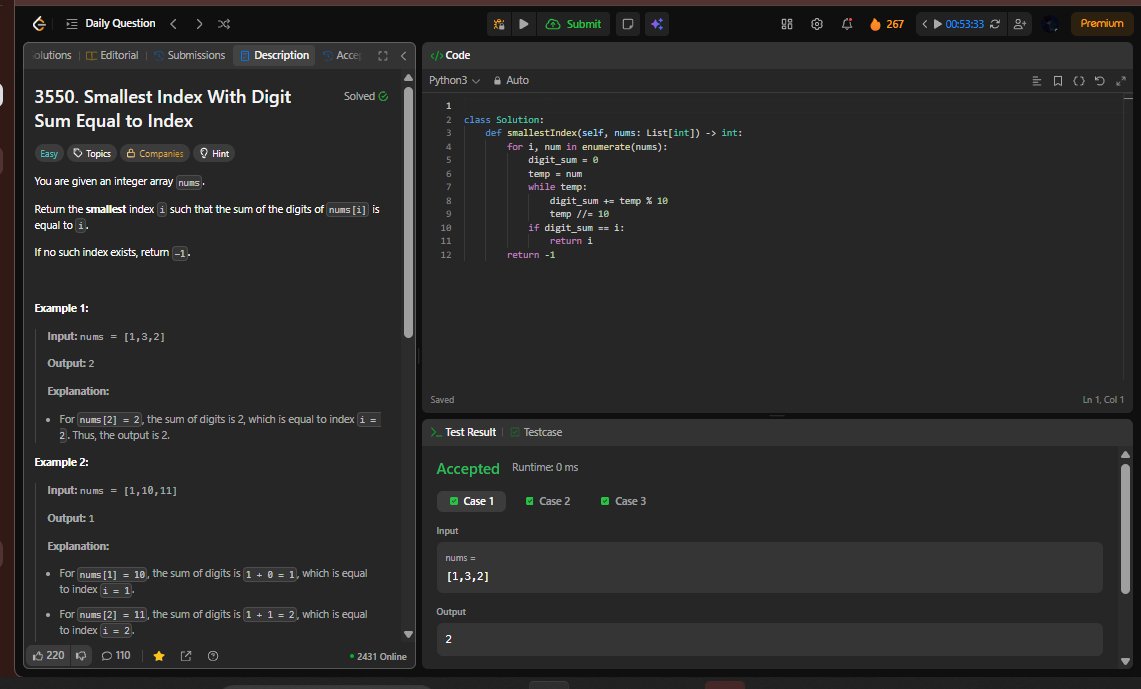Switch to the Editorial tab
The image size is (1141, 689).
coord(113,55)
